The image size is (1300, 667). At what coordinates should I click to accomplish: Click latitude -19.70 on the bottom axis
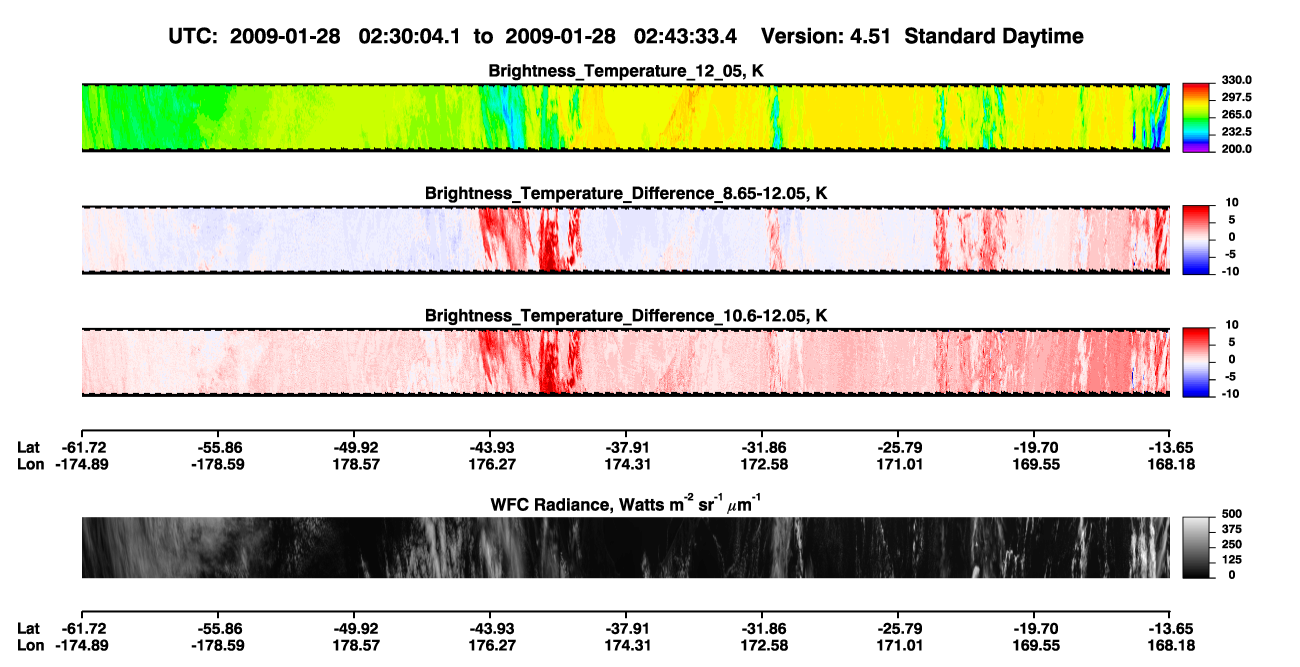1034,629
